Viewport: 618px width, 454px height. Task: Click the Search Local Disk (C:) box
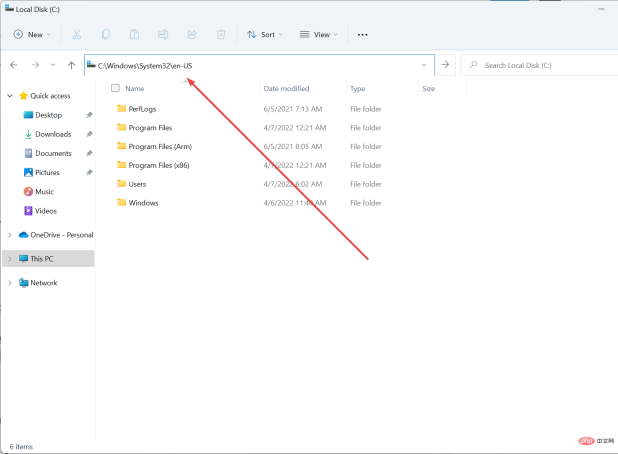point(539,65)
